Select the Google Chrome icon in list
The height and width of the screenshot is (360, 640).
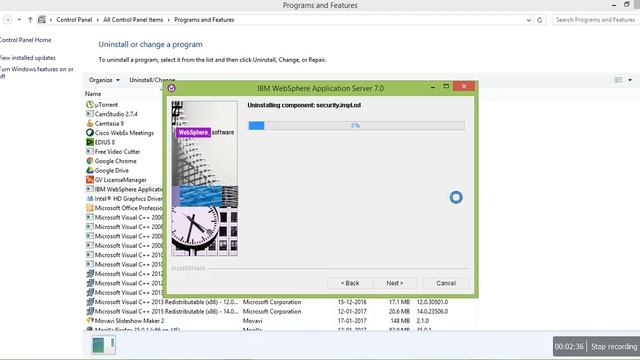pos(90,161)
